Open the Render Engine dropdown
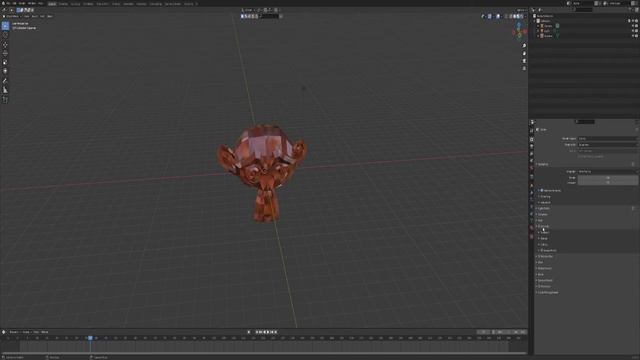Viewport: 640px width, 360px height. [607, 139]
